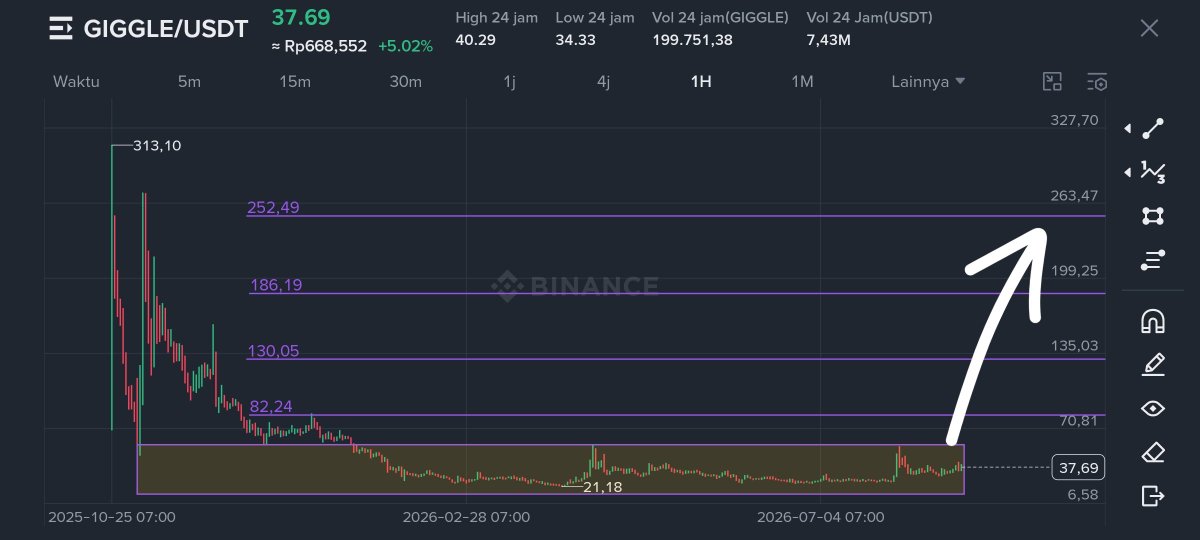
Task: Expand the line tool options arrow
Action: click(x=1128, y=129)
